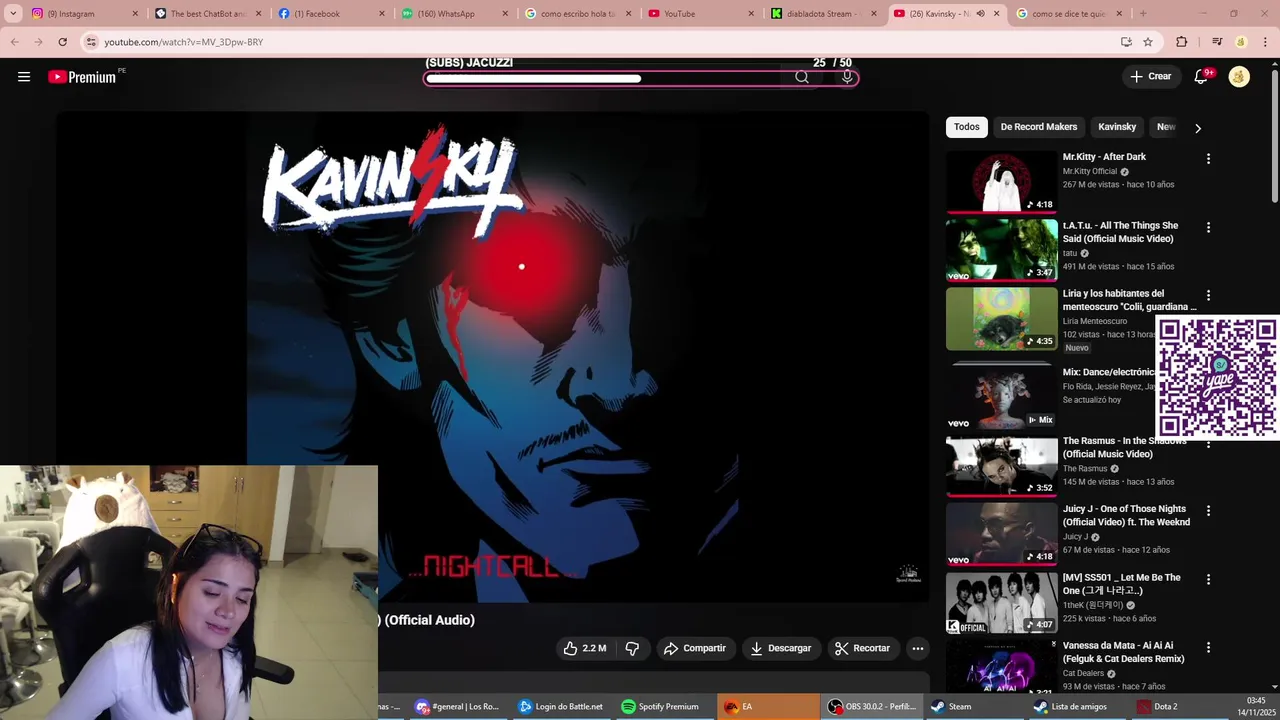Screen dimensions: 1280x720
Task: Open the Crear upload menu
Action: click(1151, 77)
